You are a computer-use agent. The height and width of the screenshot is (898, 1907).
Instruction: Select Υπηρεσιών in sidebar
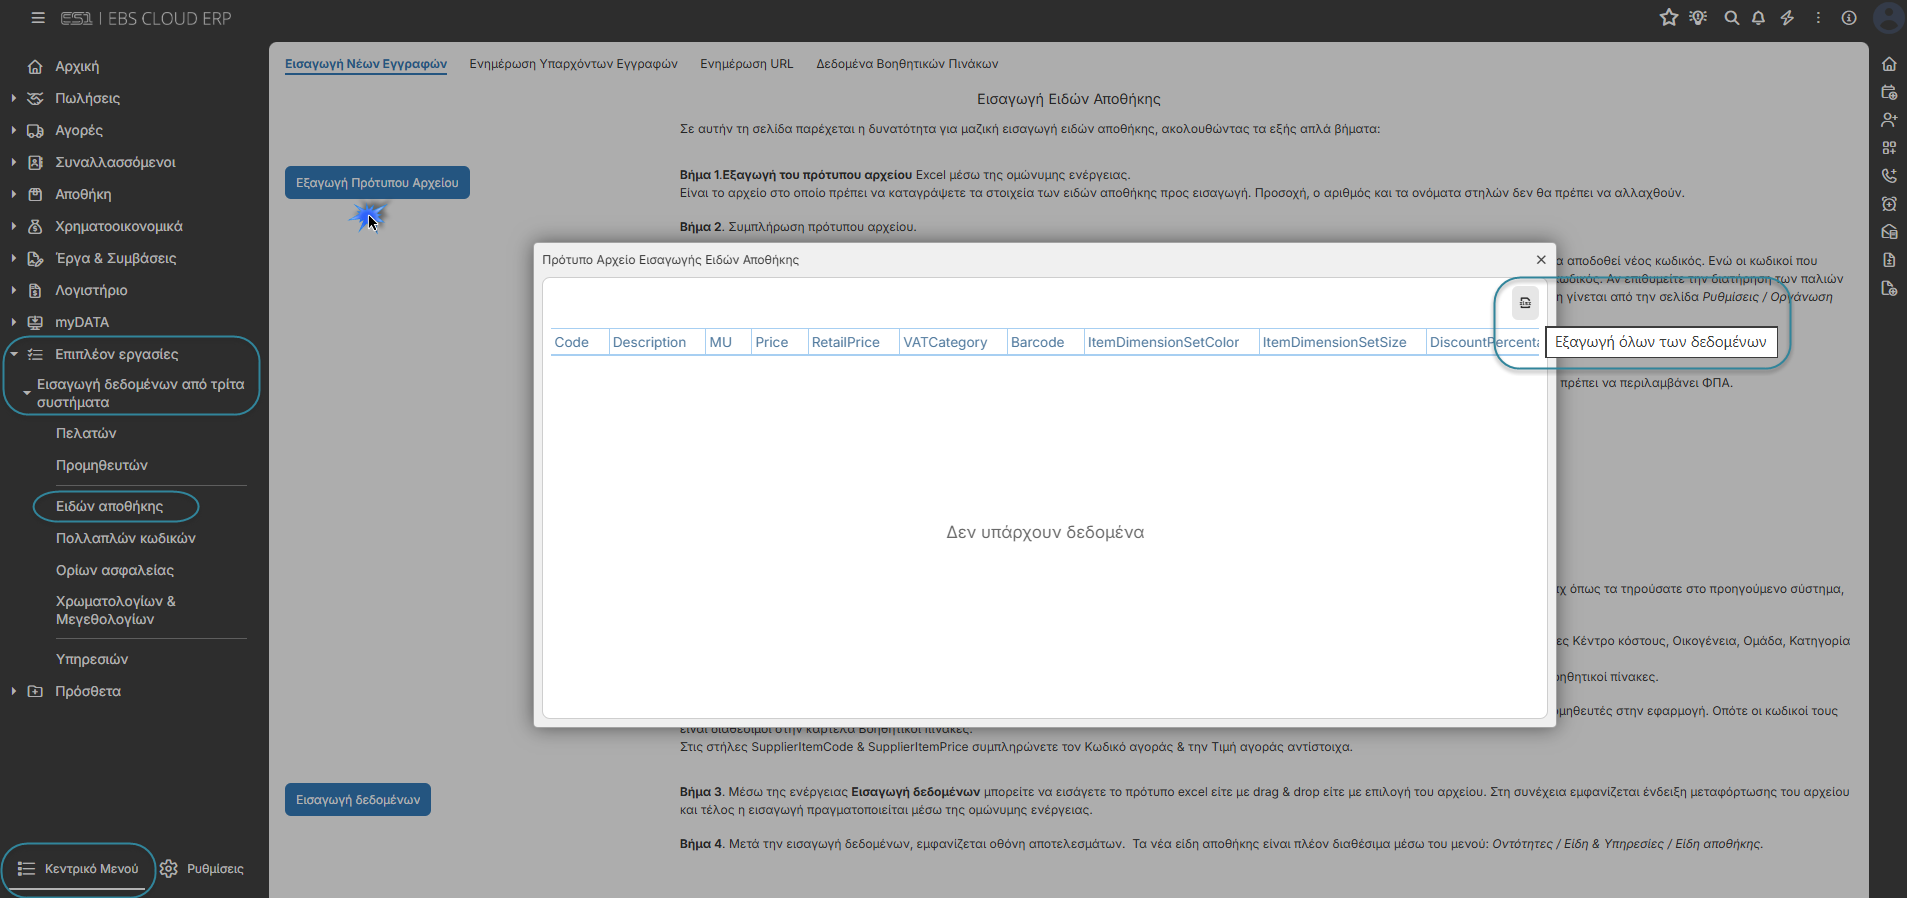coord(92,659)
